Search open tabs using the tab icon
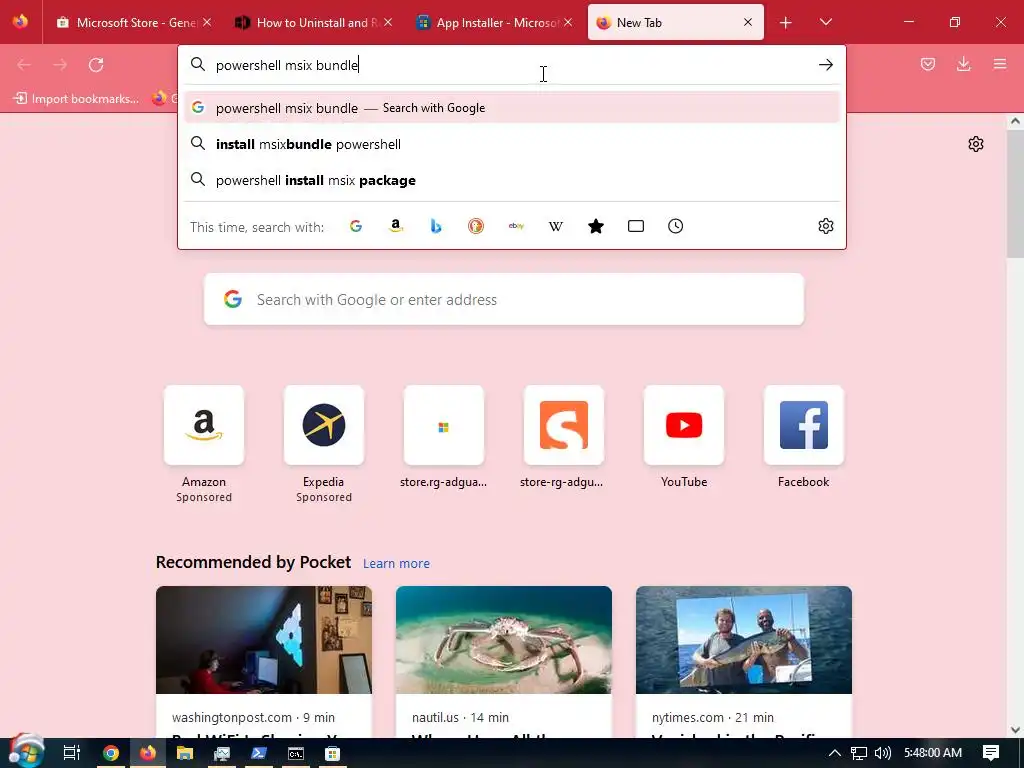The width and height of the screenshot is (1024, 768). tap(635, 226)
